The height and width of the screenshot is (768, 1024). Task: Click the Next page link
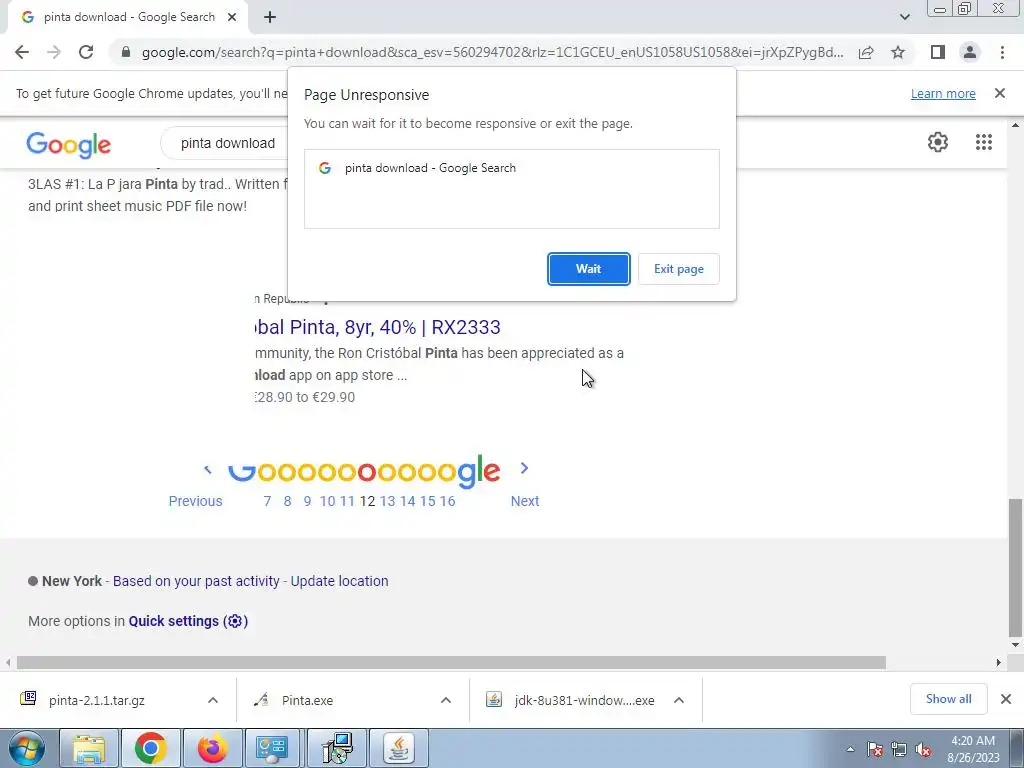524,501
